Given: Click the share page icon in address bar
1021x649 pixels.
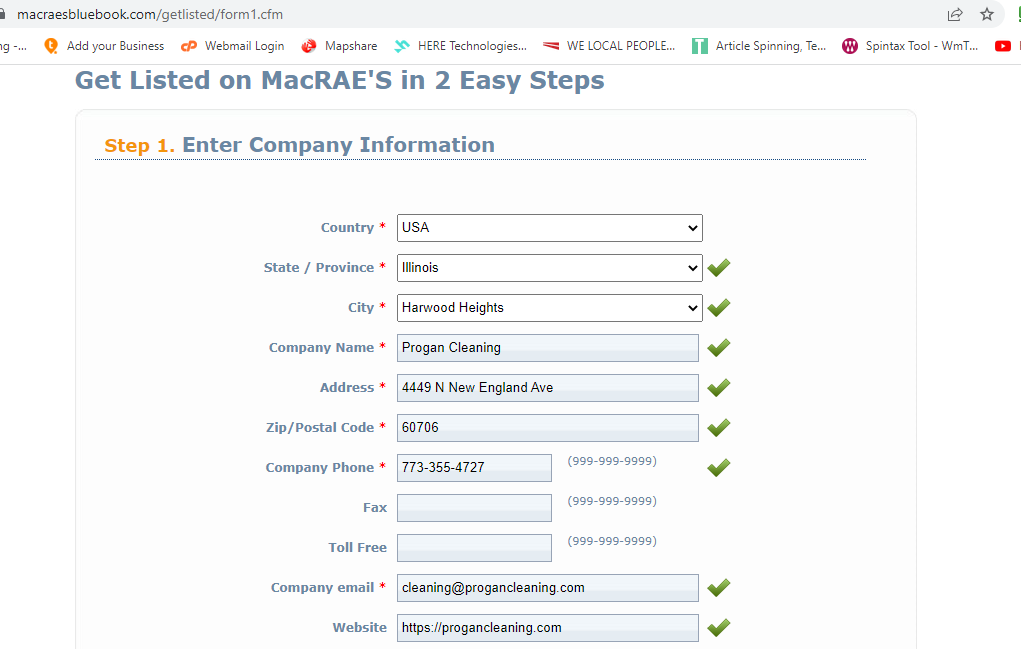Looking at the screenshot, I should (955, 14).
